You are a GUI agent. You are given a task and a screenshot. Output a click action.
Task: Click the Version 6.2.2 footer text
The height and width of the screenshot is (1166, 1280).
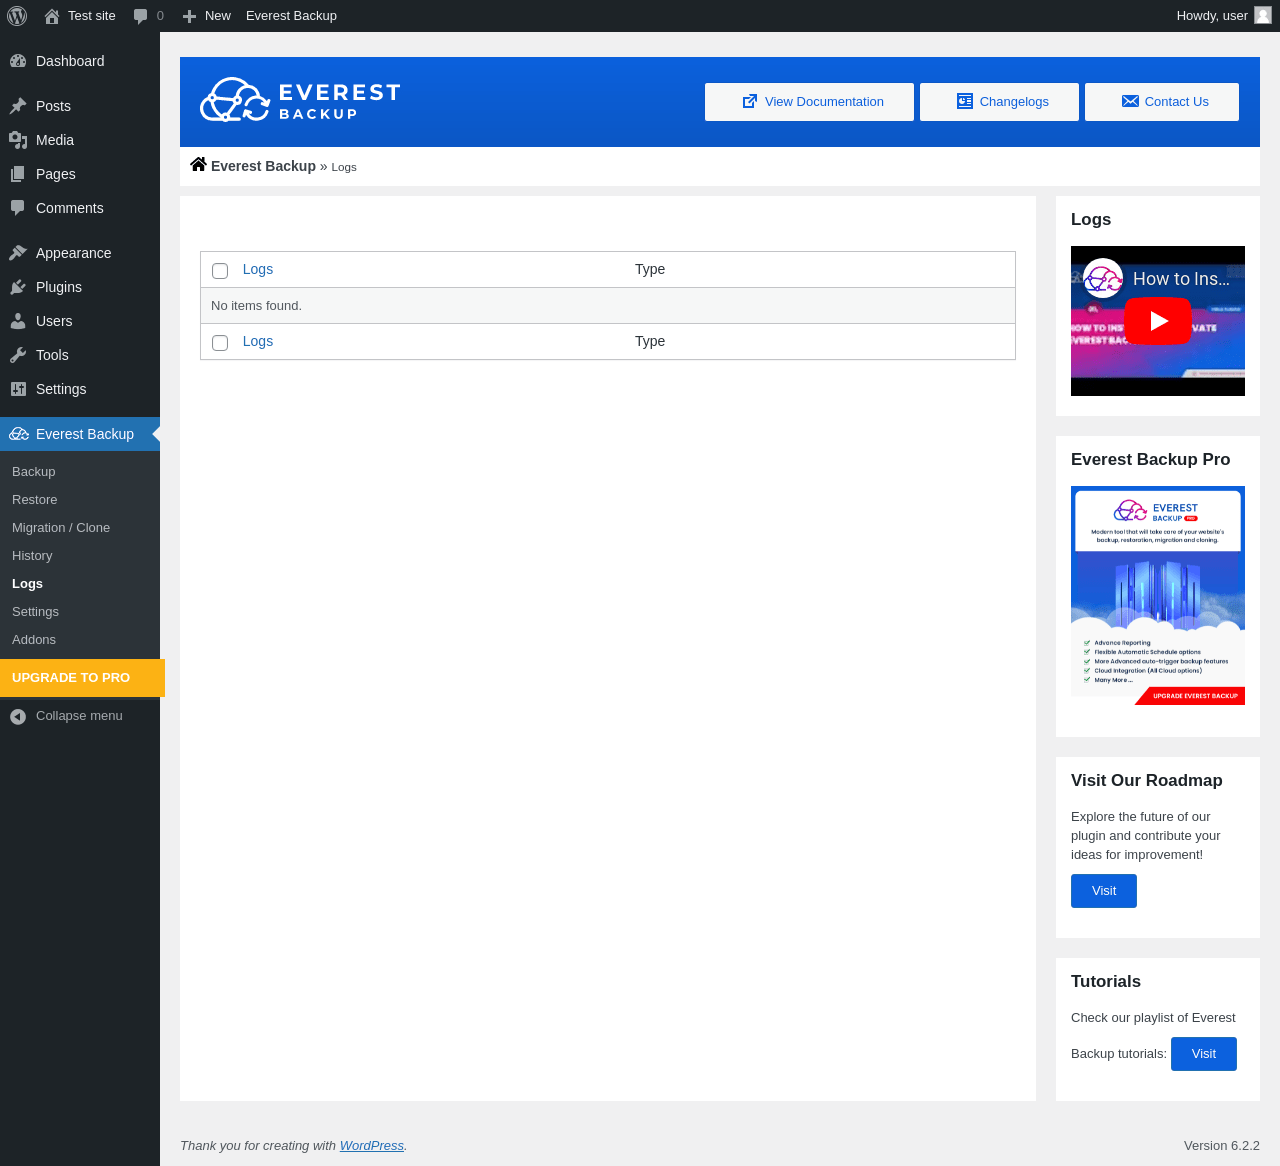coord(1222,1146)
